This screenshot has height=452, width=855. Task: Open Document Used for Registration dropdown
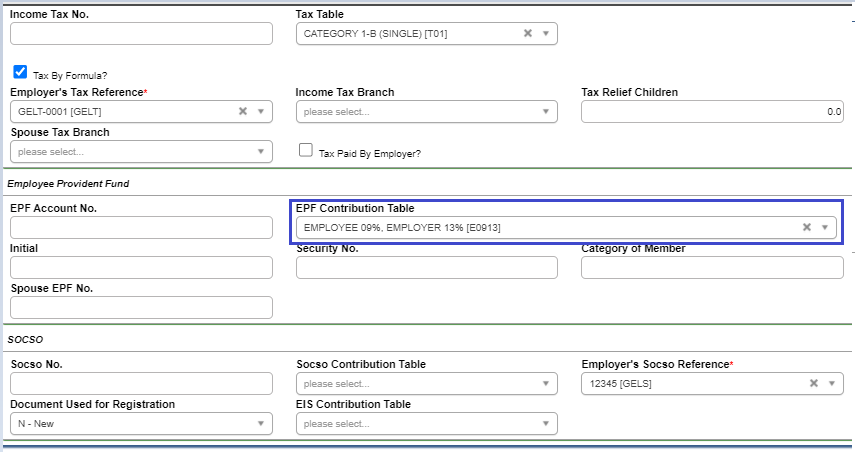[260, 423]
